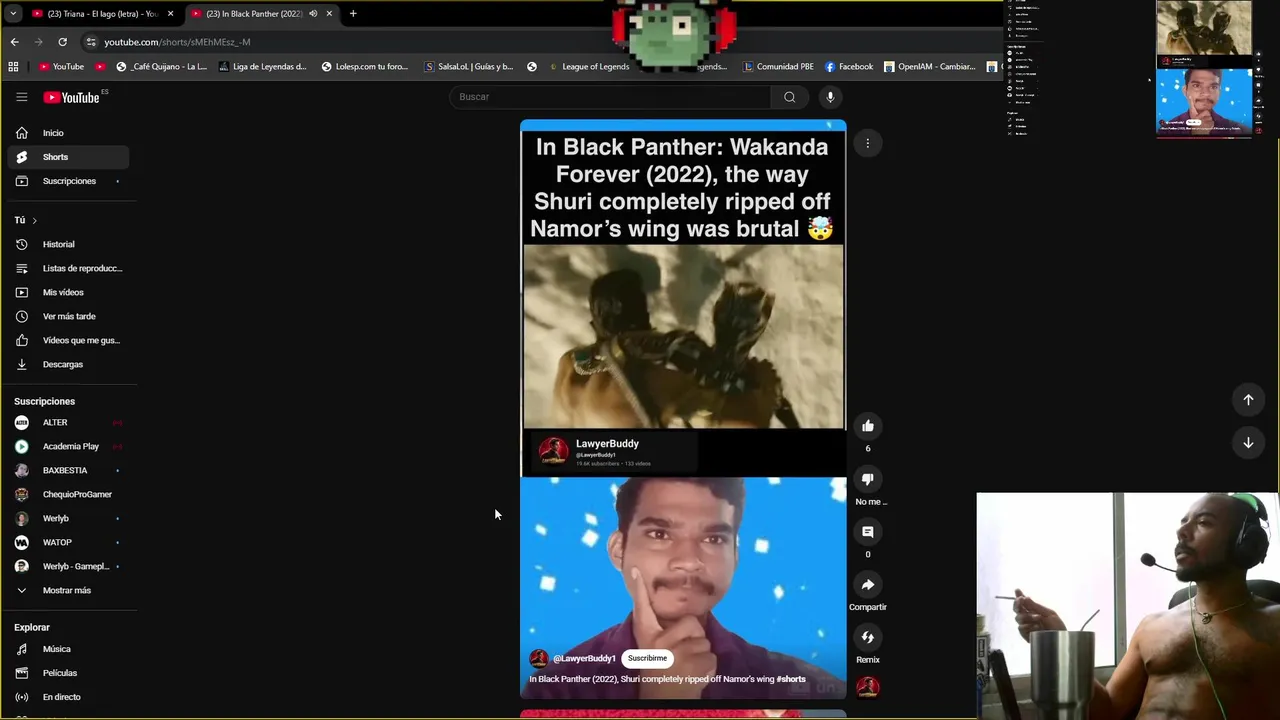The image size is (1280, 720).
Task: Remix this short
Action: (868, 637)
